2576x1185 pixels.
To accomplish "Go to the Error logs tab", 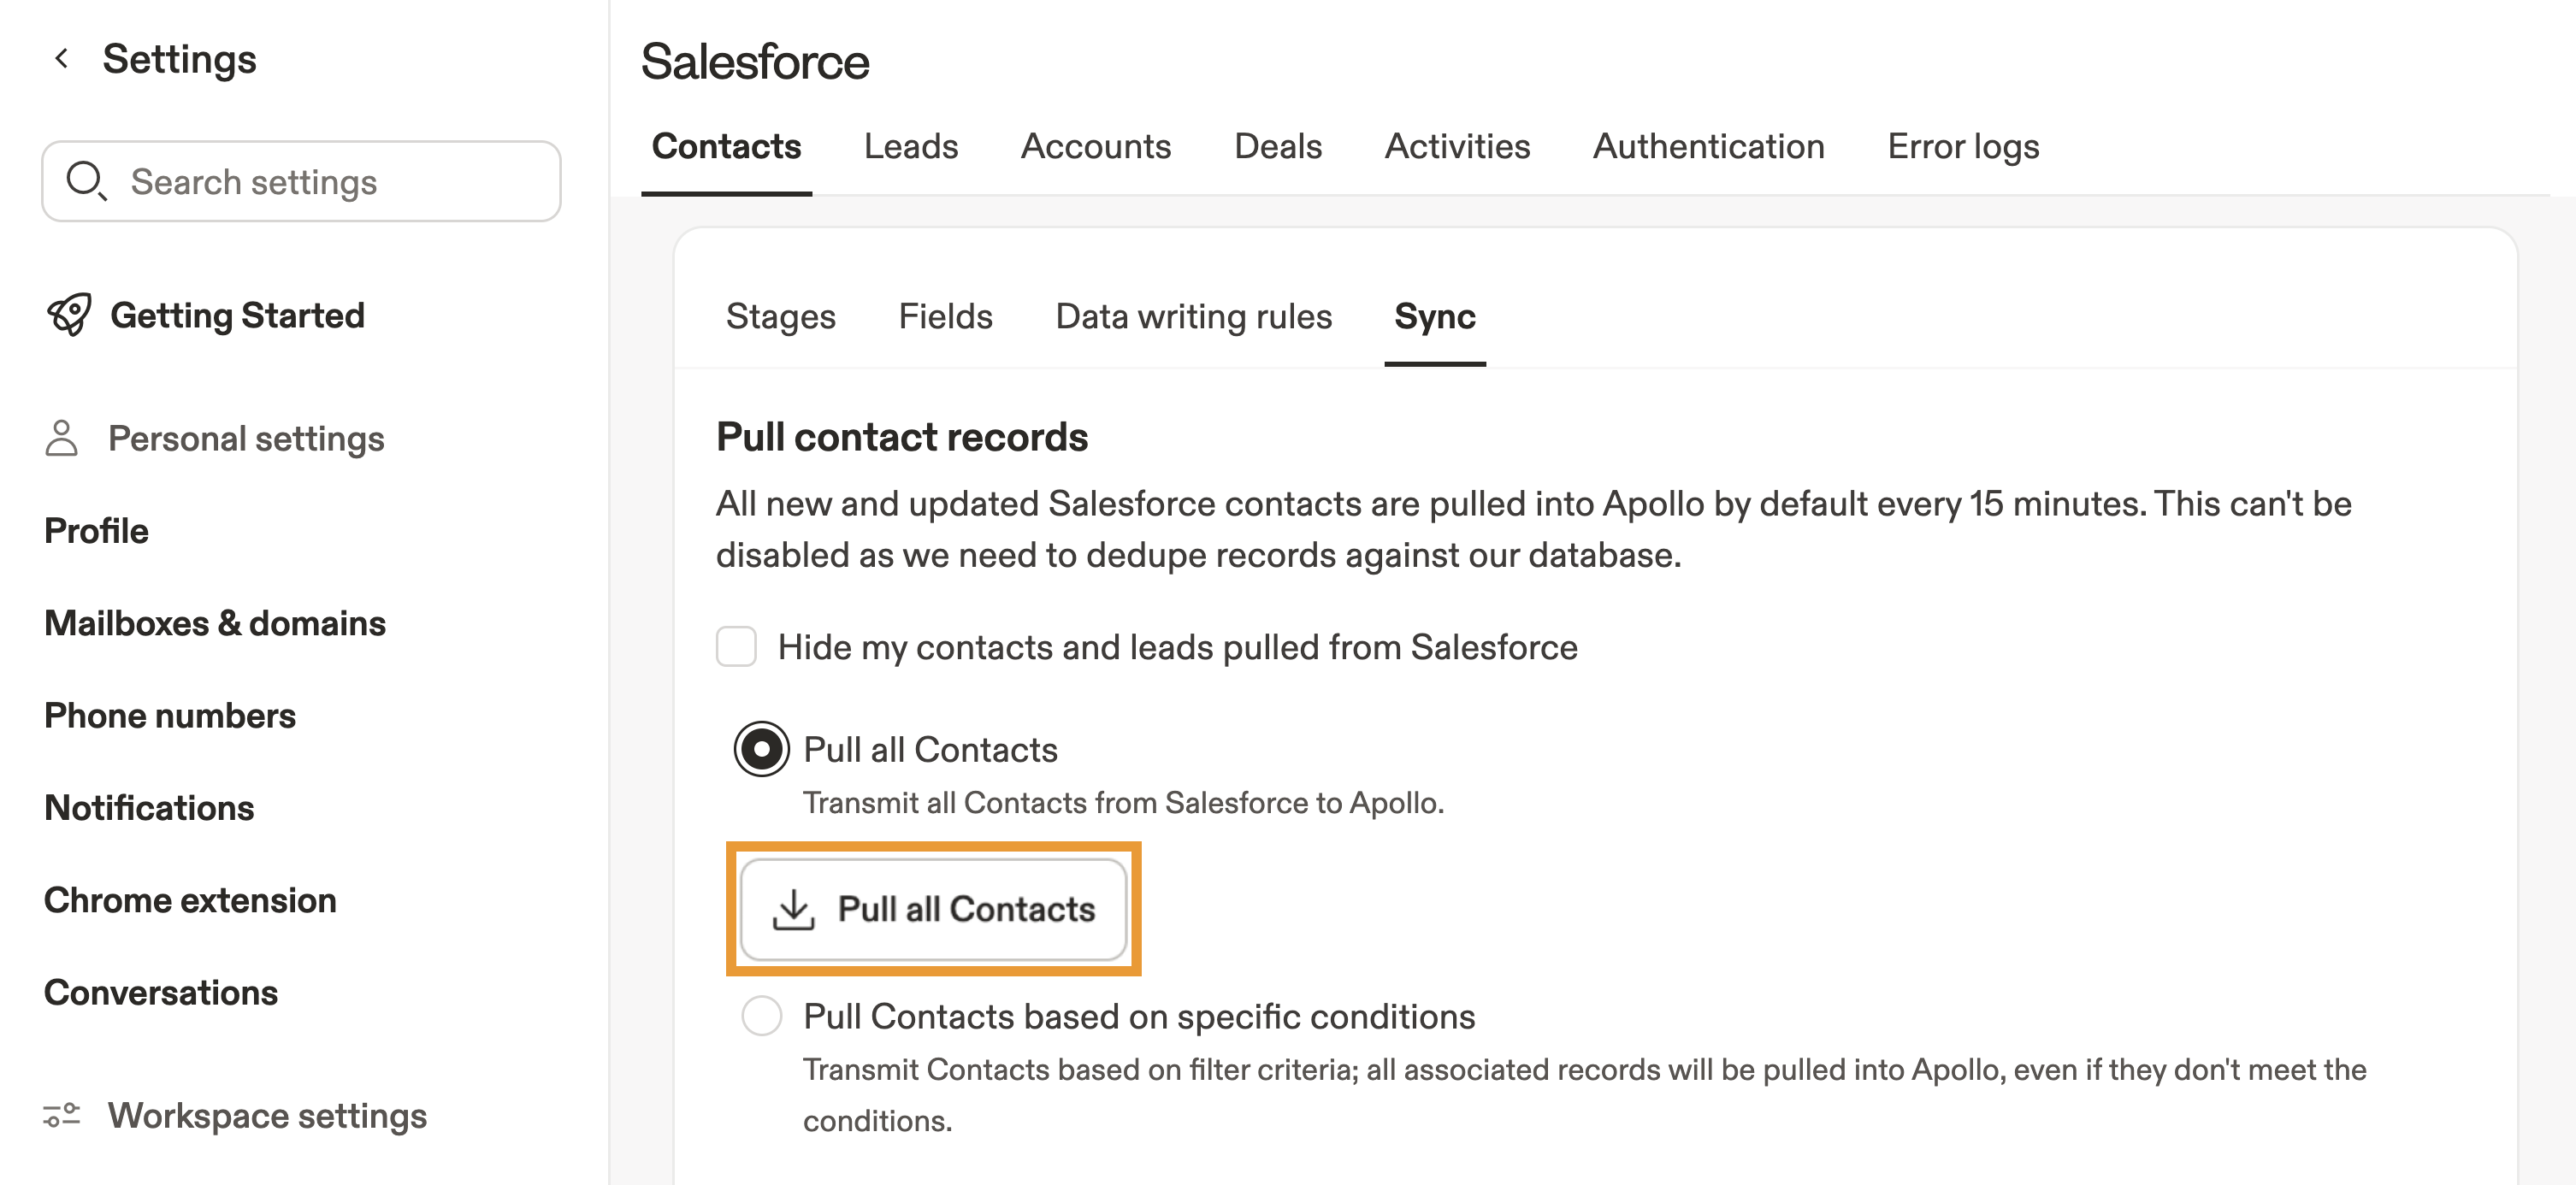I will [x=1962, y=147].
